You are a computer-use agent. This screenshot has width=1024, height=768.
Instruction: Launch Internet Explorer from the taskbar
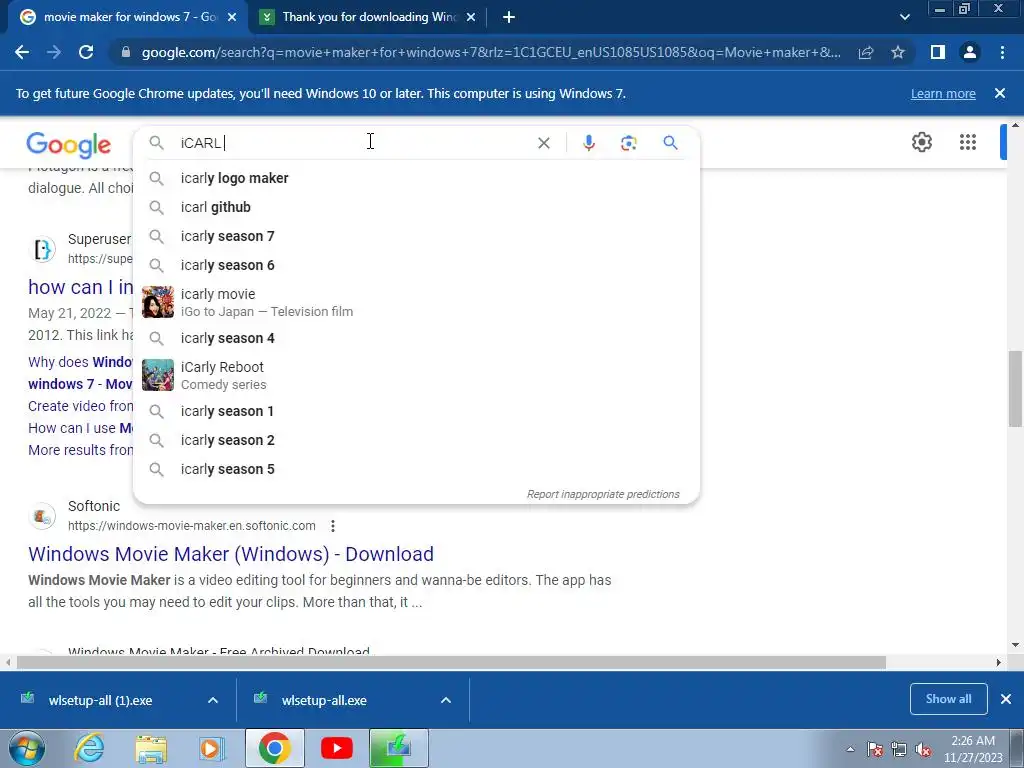coord(88,748)
